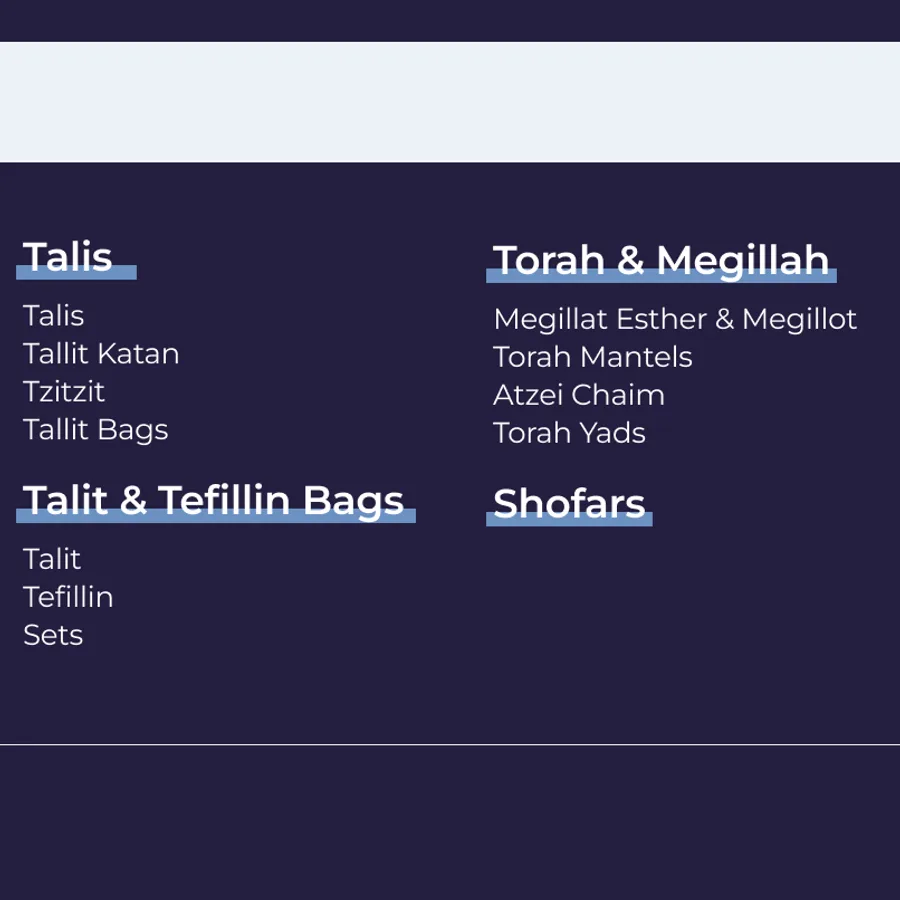
Task: Open the Torah & Megillah heading
Action: point(661,260)
